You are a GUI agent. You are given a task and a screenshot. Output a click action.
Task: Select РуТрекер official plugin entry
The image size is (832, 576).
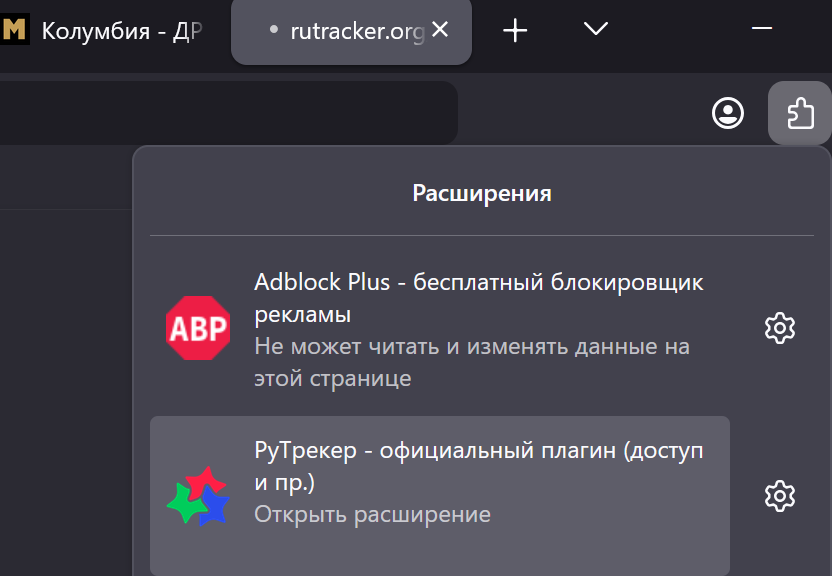440,496
